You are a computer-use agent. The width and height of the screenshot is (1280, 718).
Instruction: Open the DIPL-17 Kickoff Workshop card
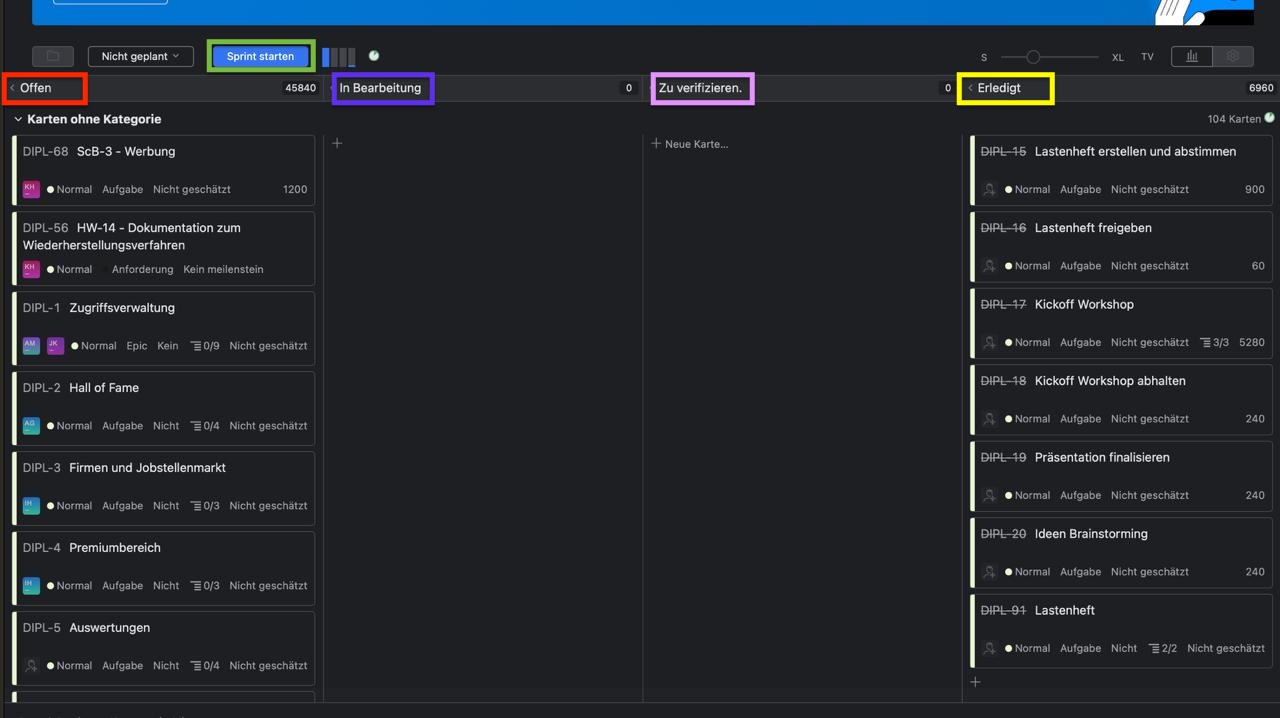point(1084,305)
